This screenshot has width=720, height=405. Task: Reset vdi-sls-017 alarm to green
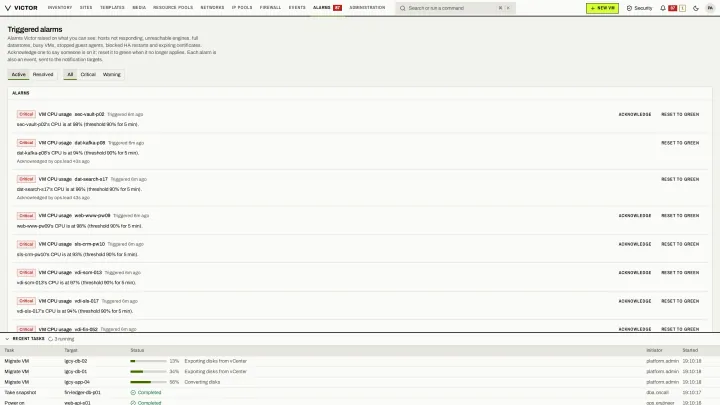680,301
